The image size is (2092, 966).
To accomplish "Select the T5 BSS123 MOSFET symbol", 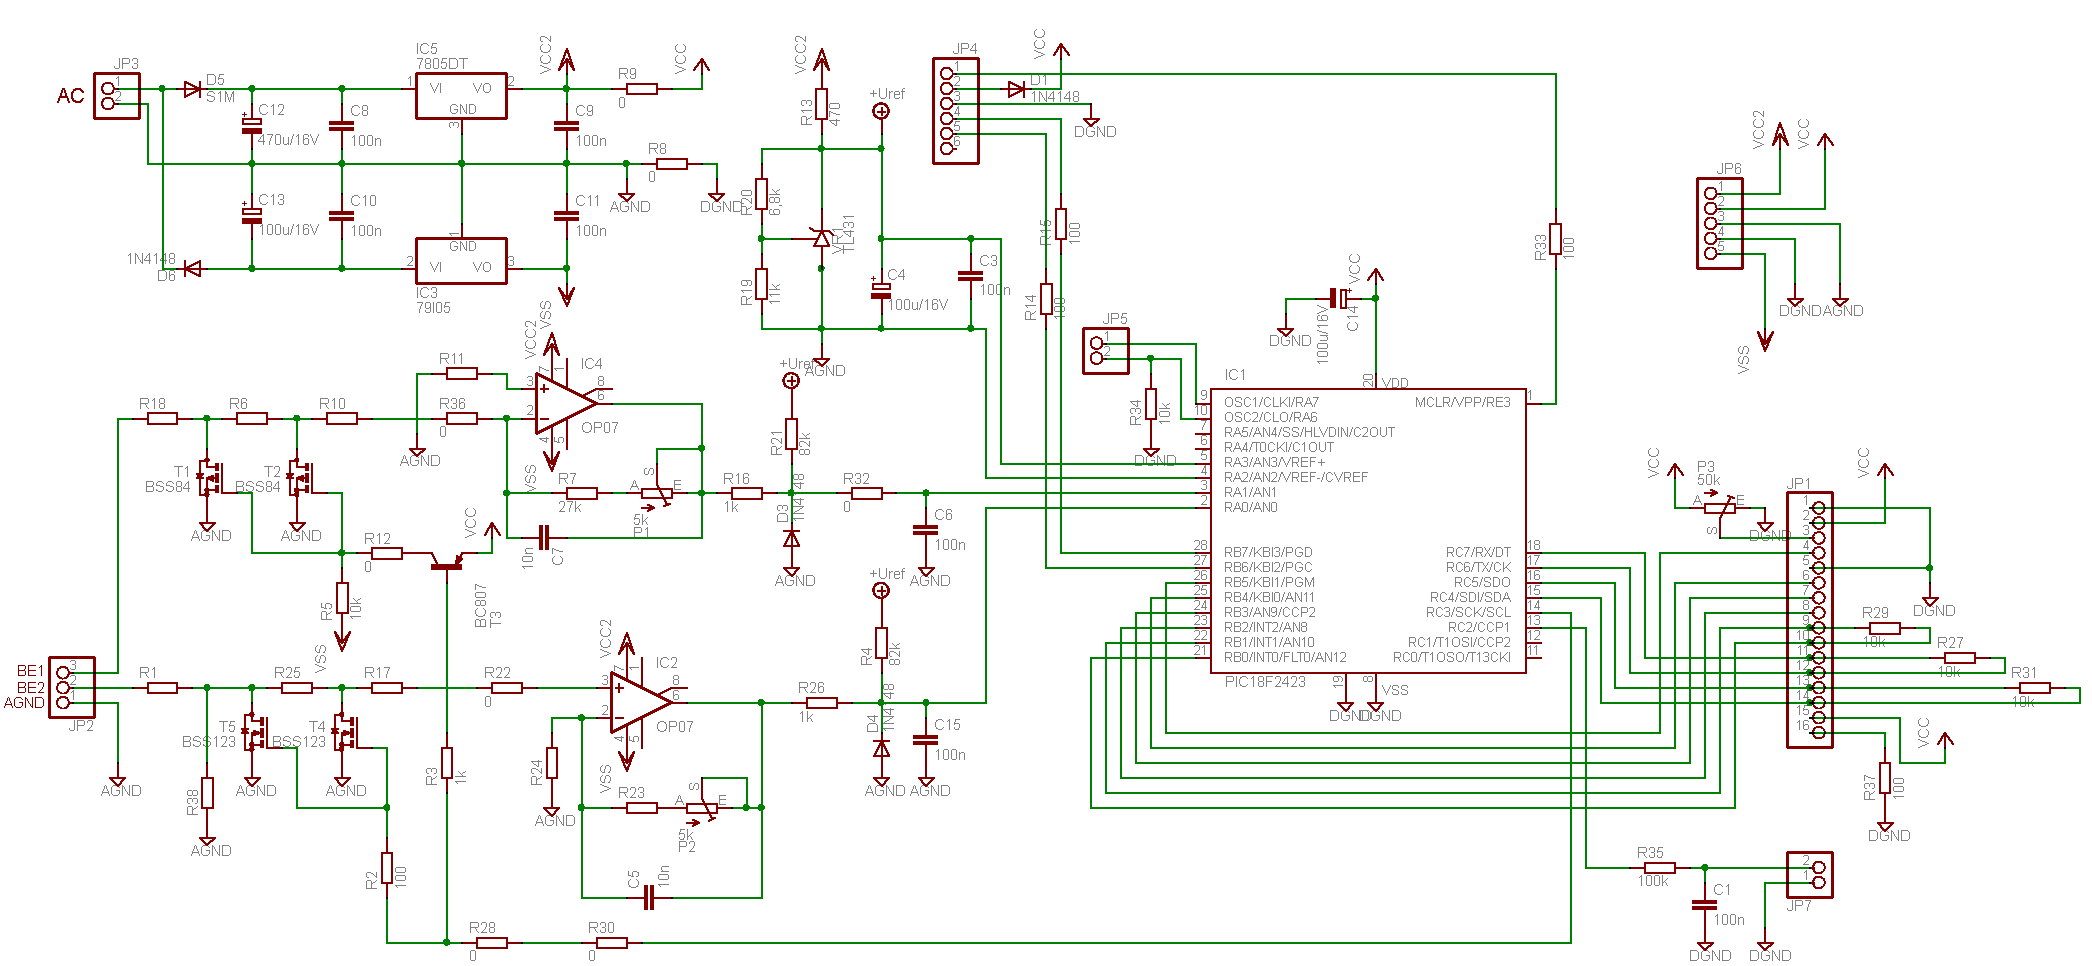I will pos(254,733).
